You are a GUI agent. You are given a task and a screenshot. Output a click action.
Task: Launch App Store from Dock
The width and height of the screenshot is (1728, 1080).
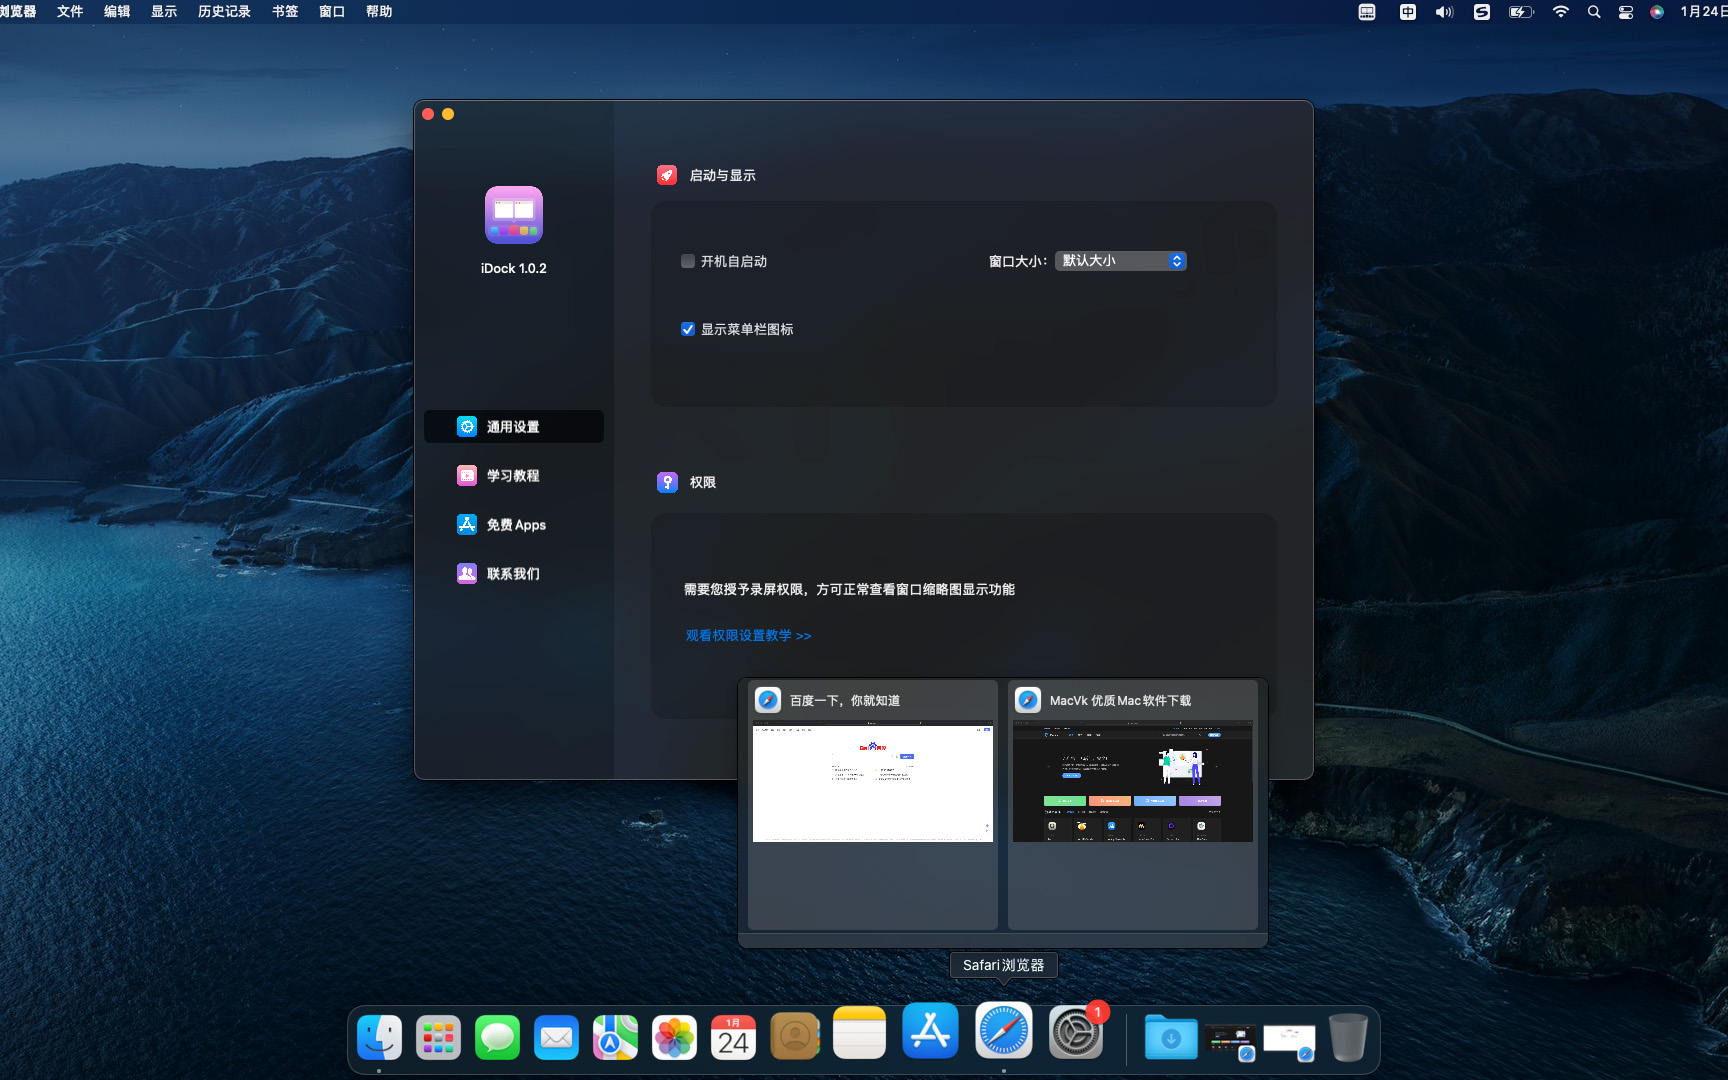930,1030
